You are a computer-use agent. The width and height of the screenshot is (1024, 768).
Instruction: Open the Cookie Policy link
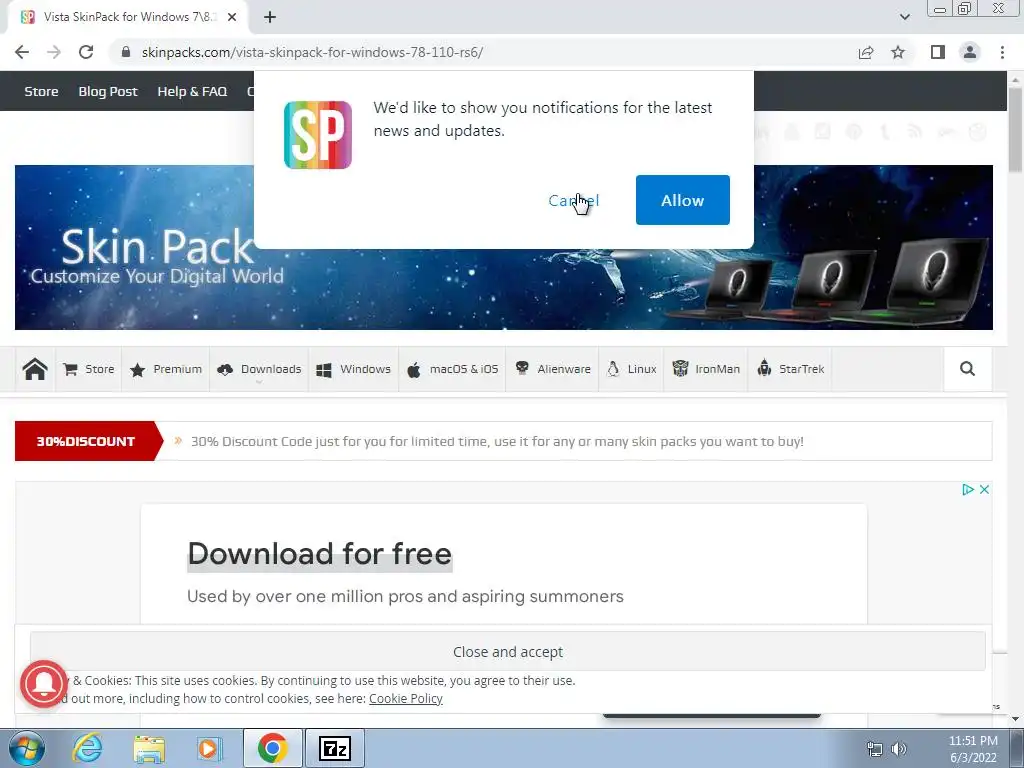click(406, 698)
